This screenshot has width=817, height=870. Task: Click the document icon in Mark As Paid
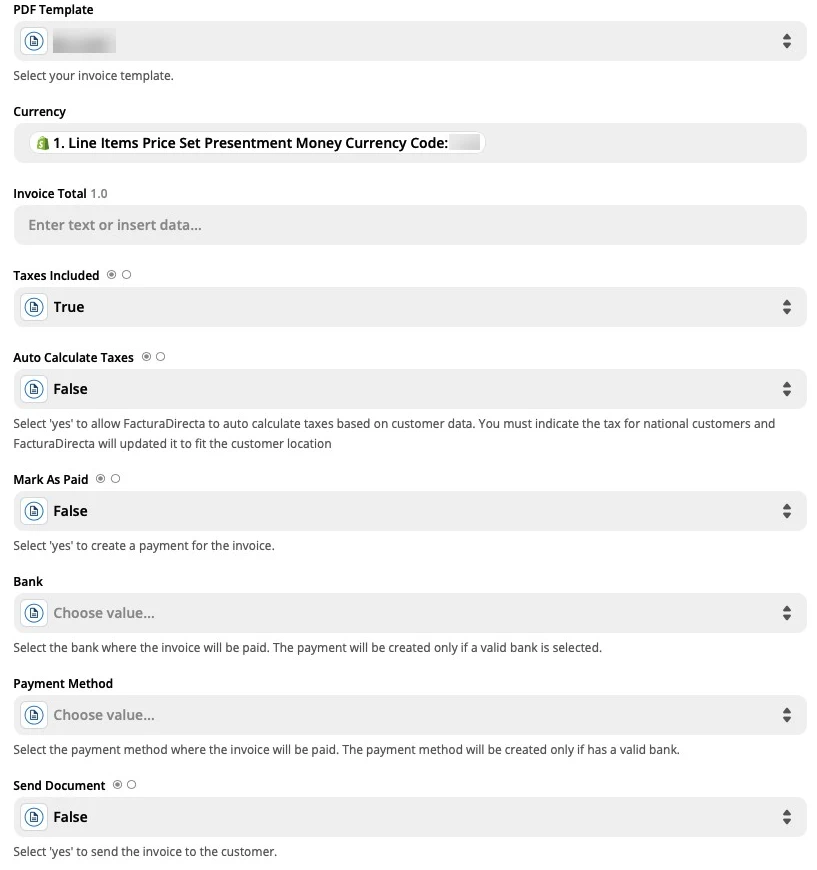click(33, 511)
